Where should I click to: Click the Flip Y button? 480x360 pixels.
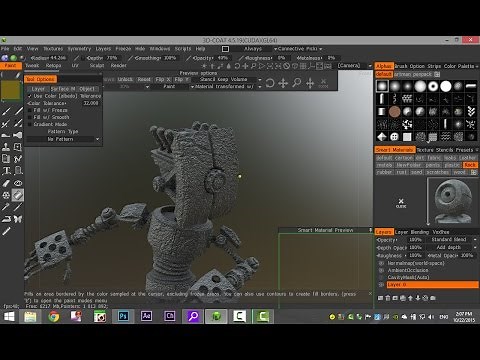pos(182,79)
